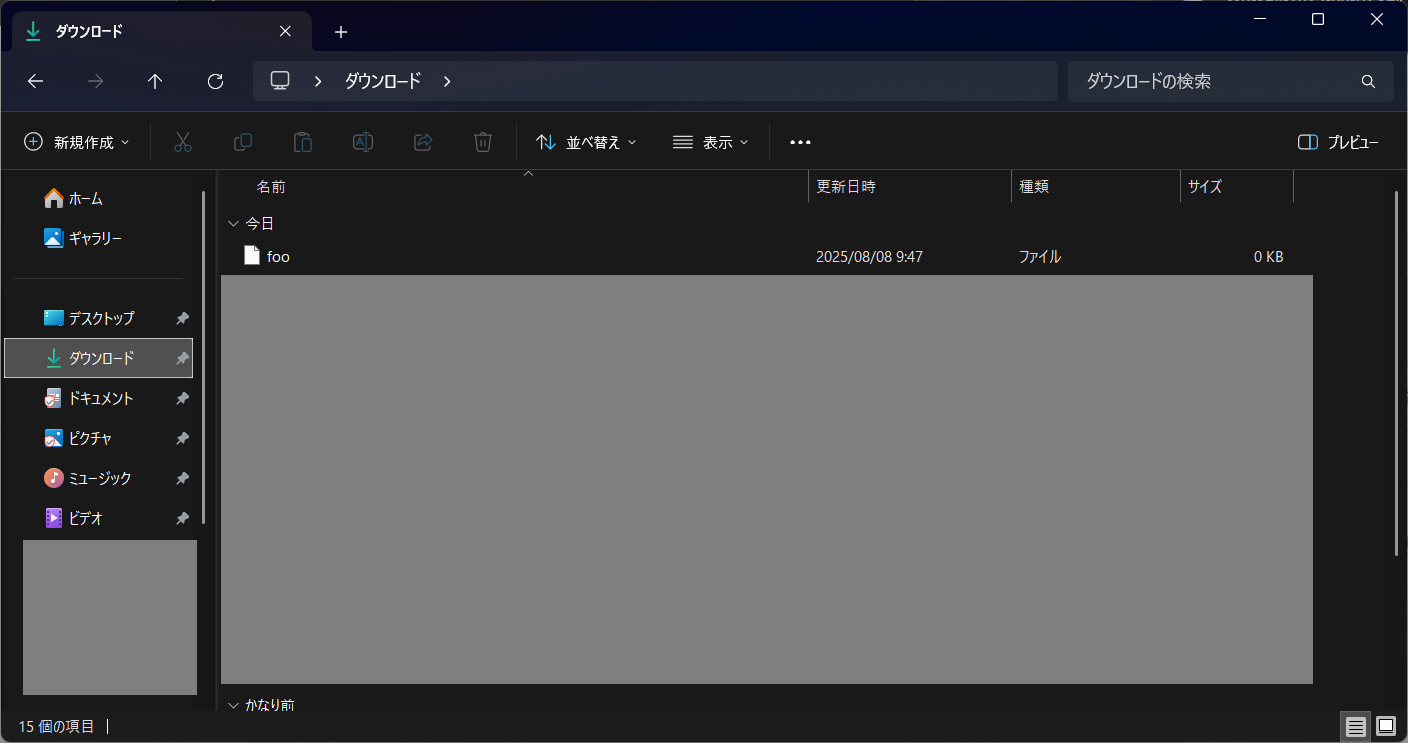1408x743 pixels.
Task: Close the ダウンロード tab
Action: tap(285, 31)
